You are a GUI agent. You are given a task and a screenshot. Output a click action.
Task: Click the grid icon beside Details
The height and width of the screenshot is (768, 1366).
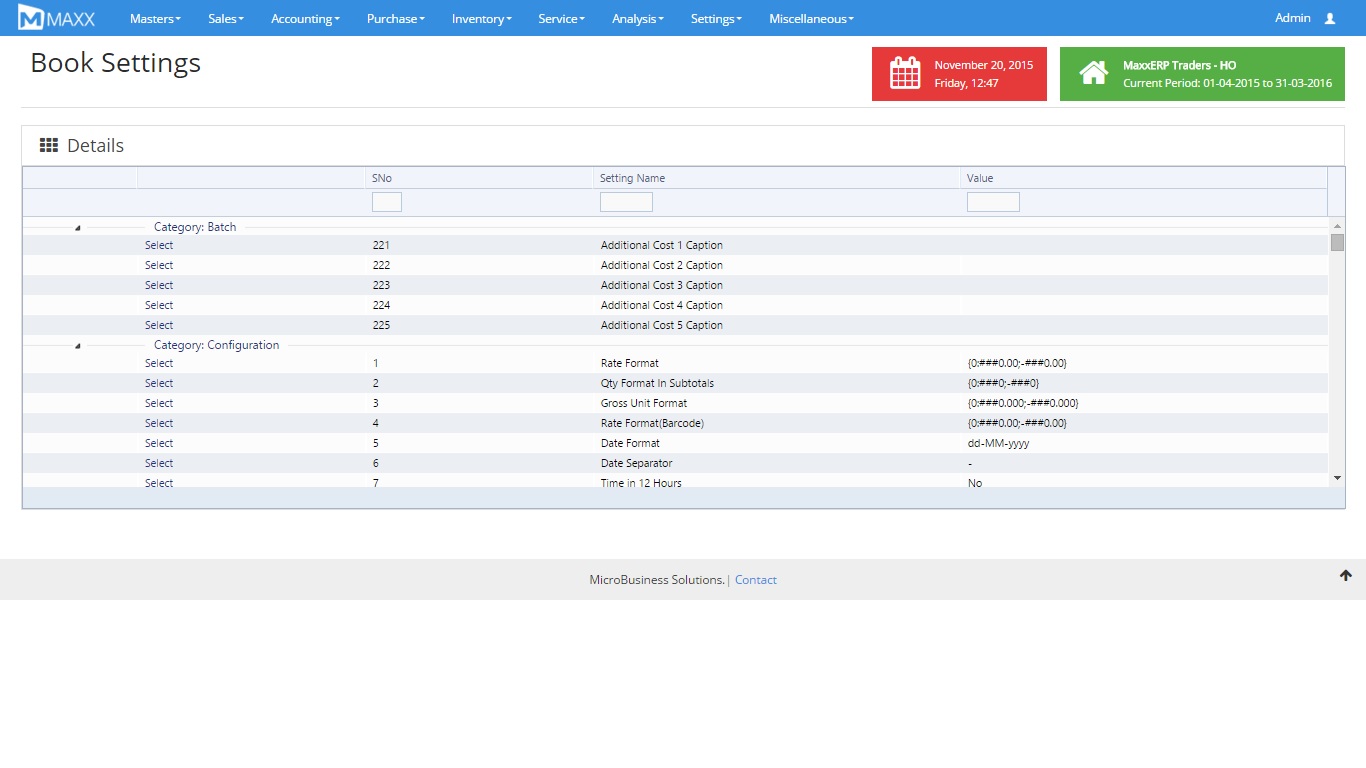[48, 146]
